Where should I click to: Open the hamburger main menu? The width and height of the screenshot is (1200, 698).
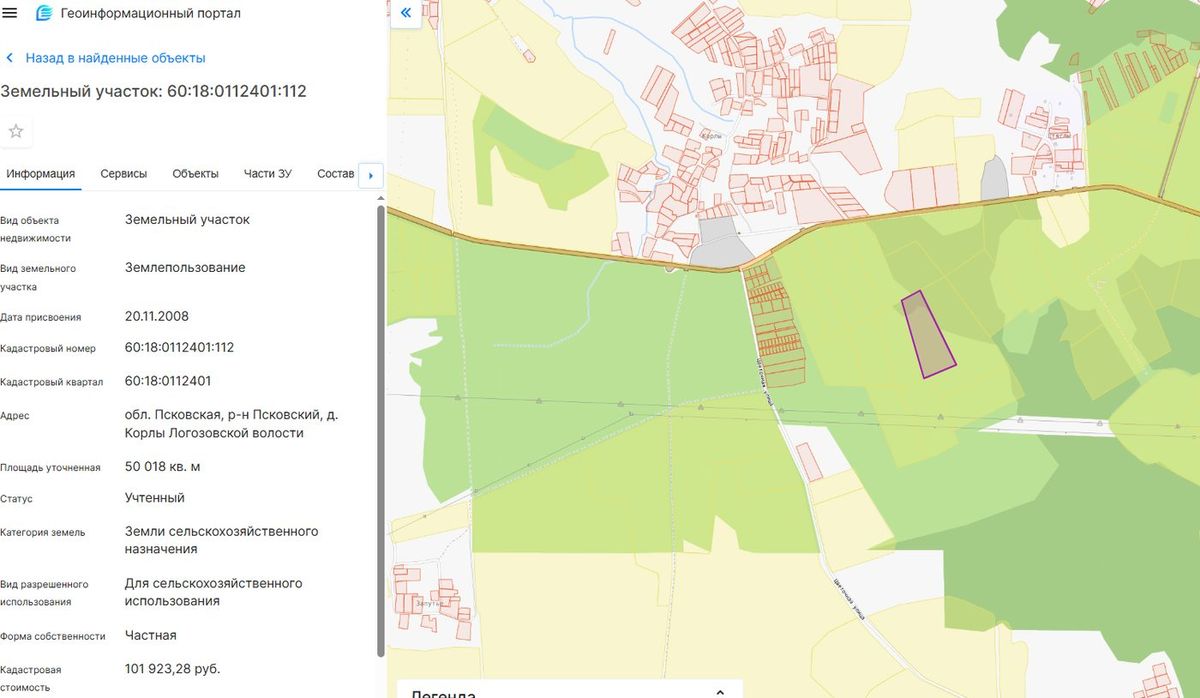10,14
